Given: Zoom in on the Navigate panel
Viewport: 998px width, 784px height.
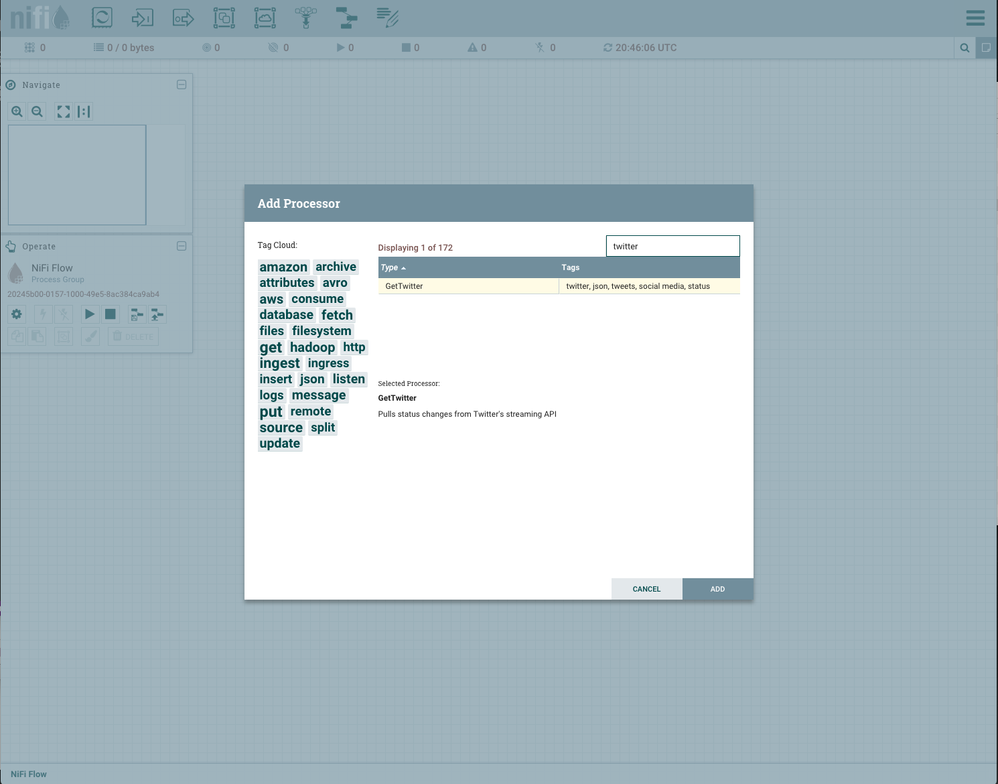Looking at the screenshot, I should click(17, 111).
